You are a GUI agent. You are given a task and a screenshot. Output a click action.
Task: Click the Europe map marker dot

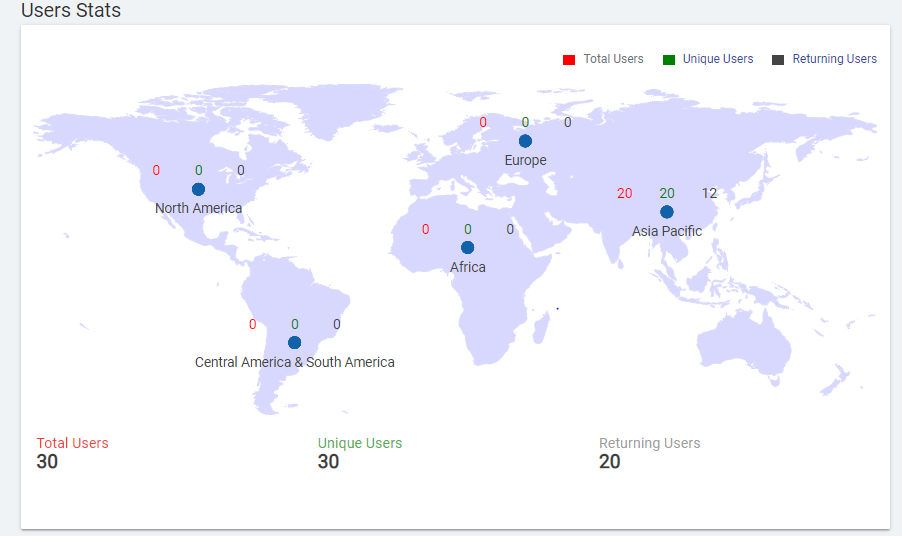click(x=525, y=141)
